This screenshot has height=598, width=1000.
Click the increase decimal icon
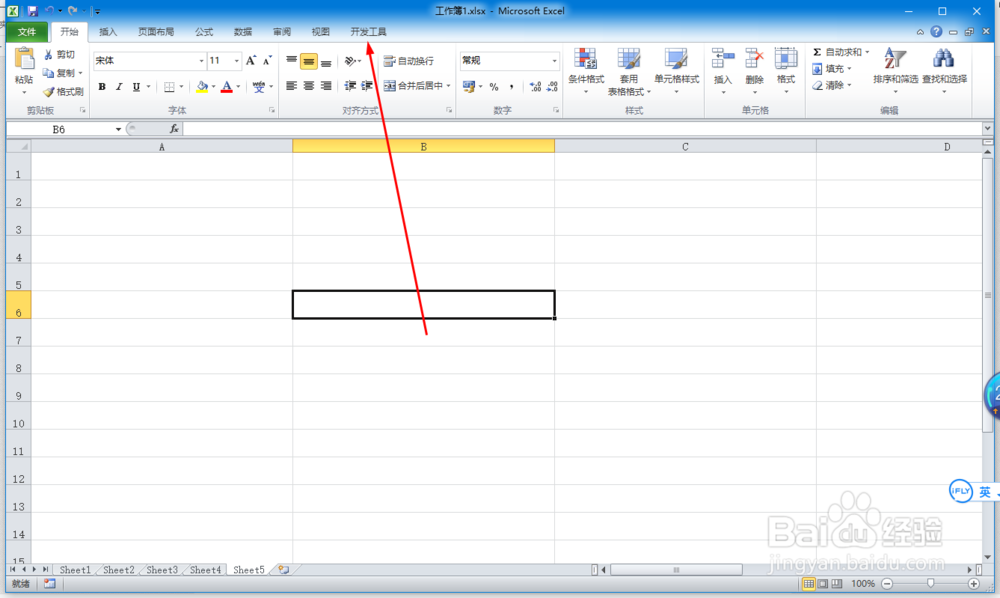(535, 87)
